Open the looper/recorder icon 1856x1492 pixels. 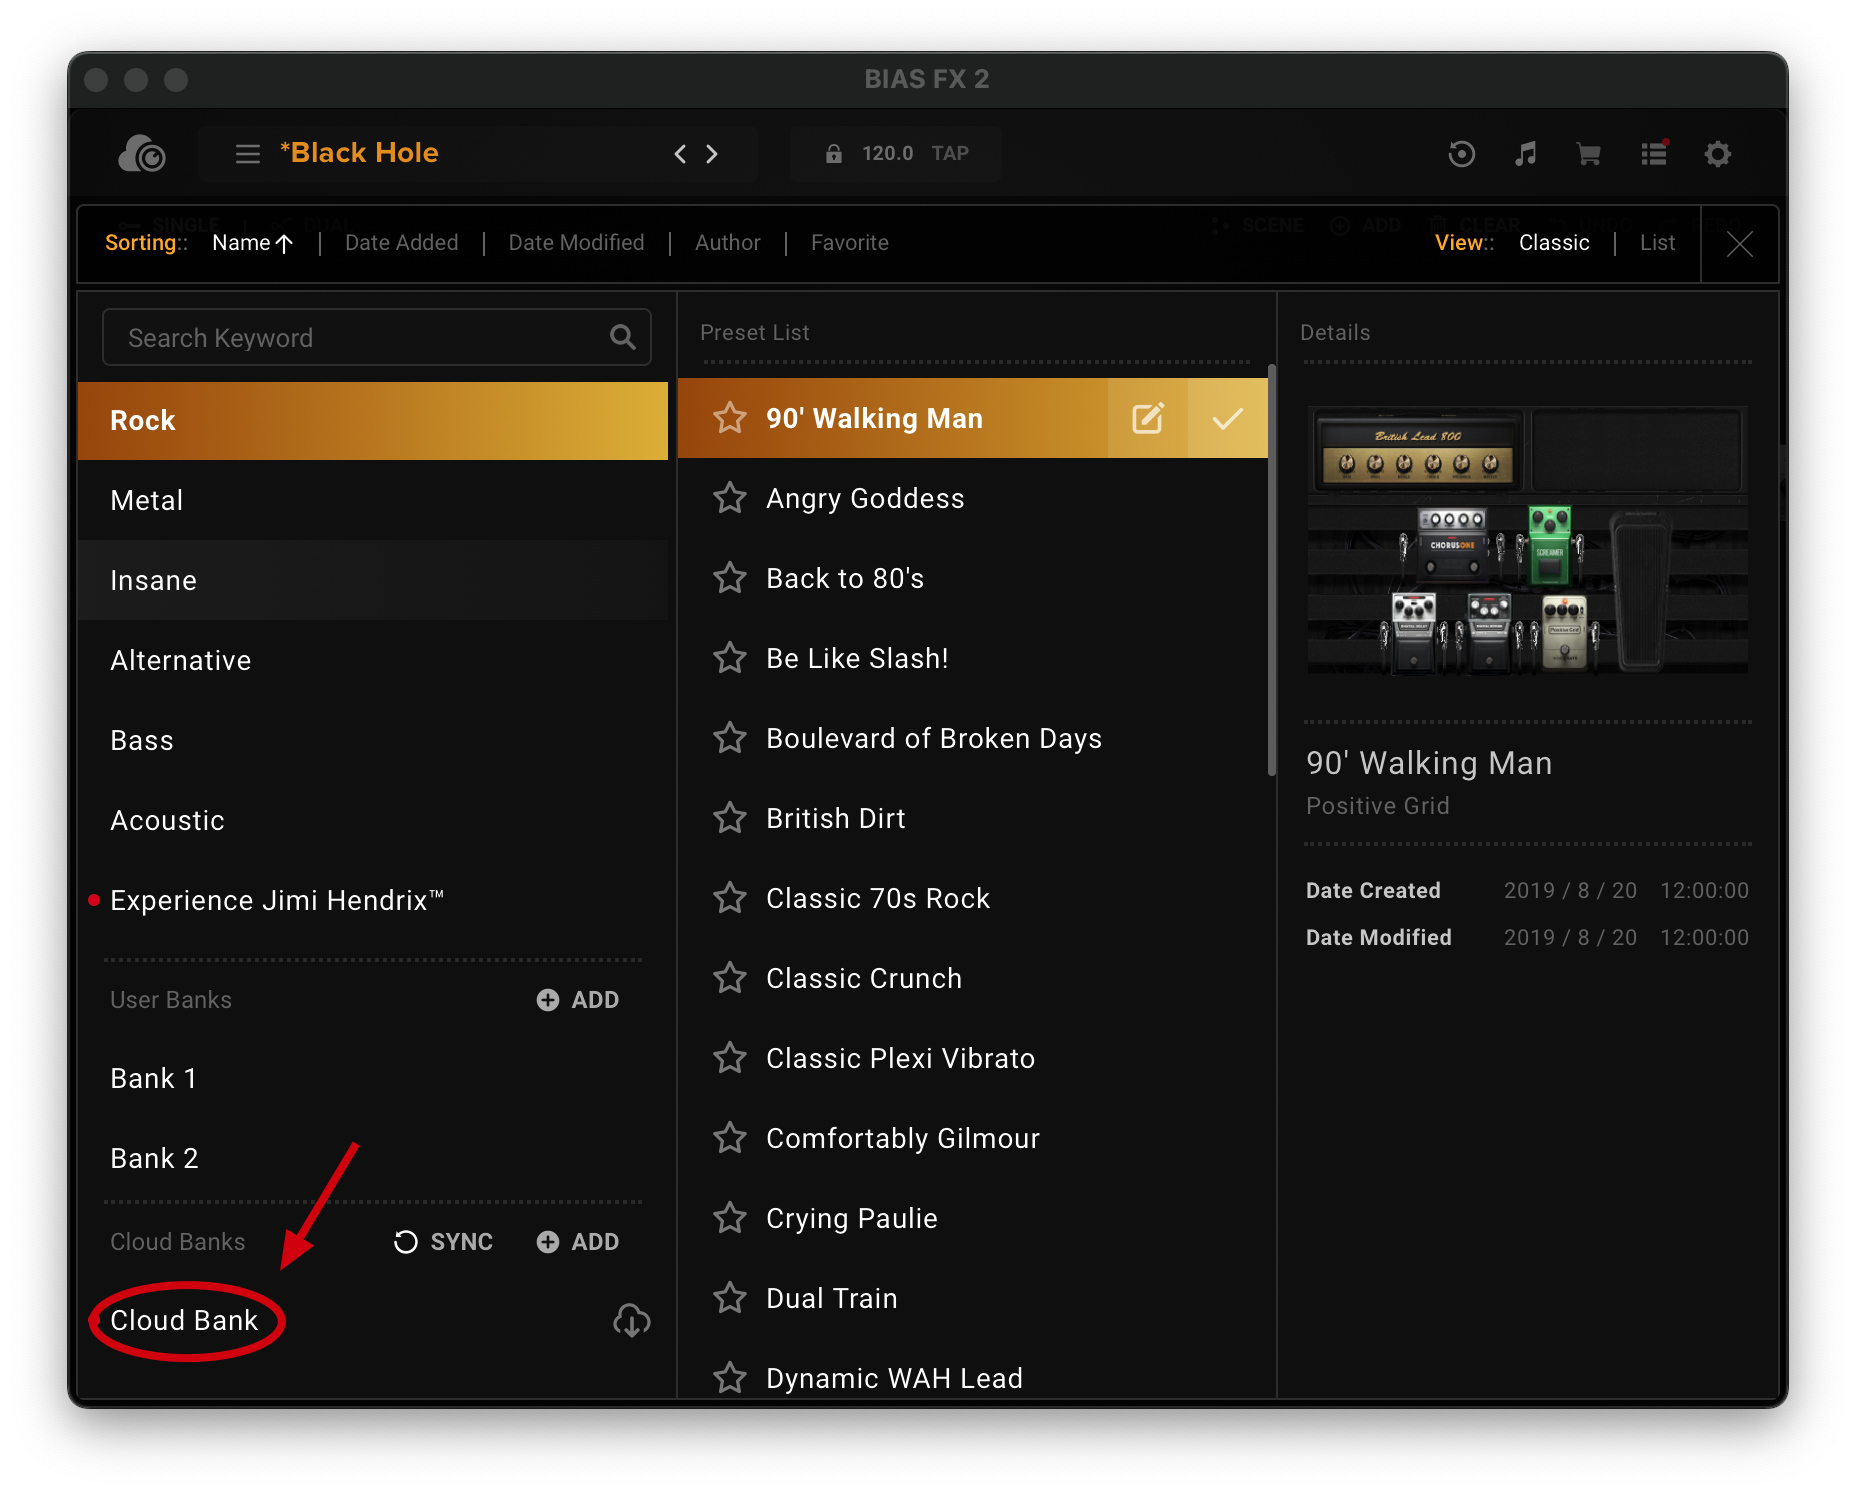[x=1461, y=153]
